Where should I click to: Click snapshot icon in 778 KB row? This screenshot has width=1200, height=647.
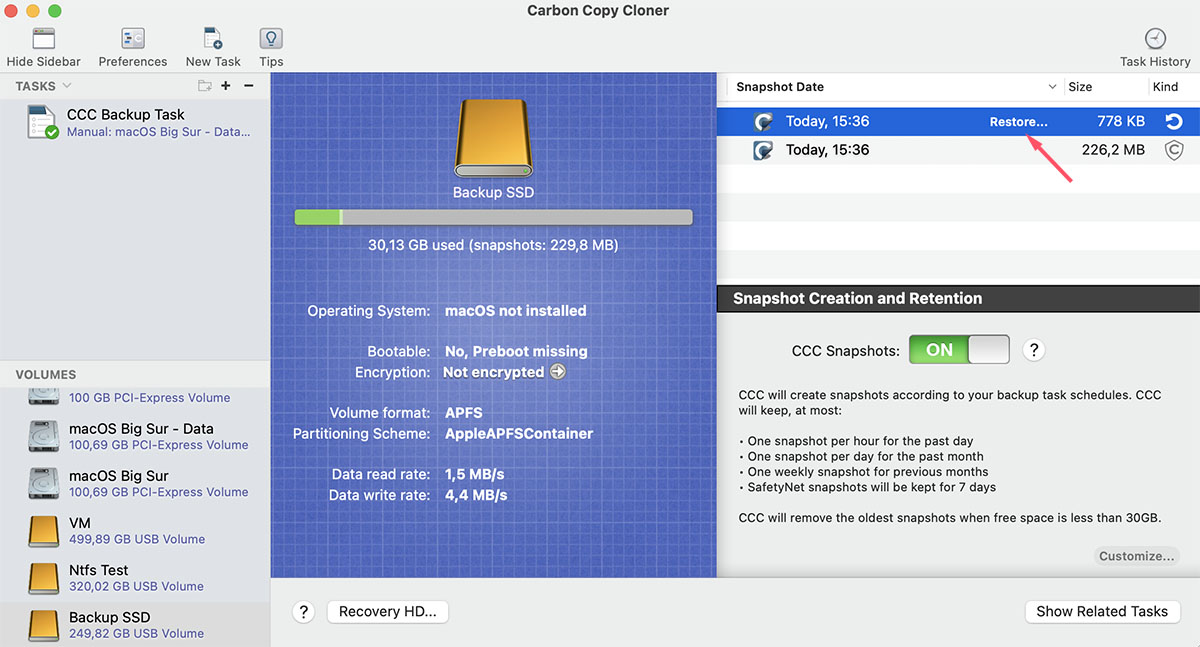pyautogui.click(x=764, y=122)
